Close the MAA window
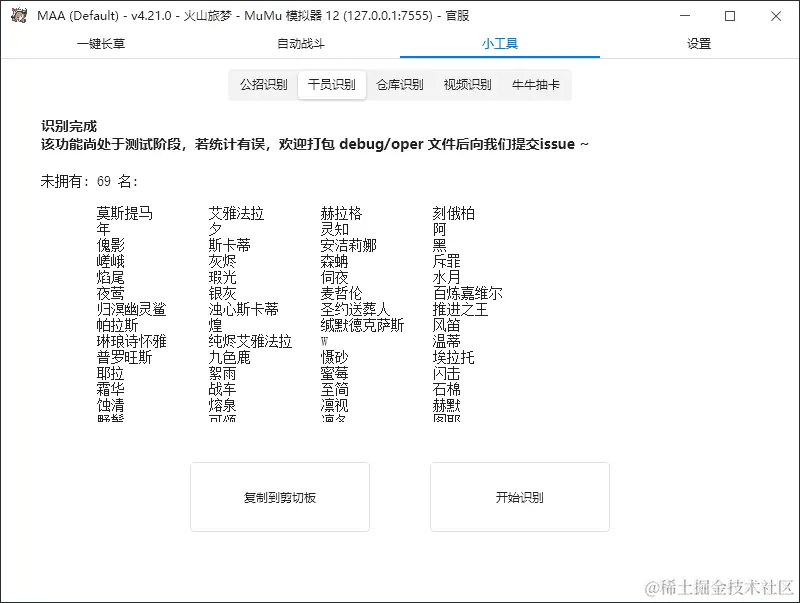 pyautogui.click(x=776, y=16)
